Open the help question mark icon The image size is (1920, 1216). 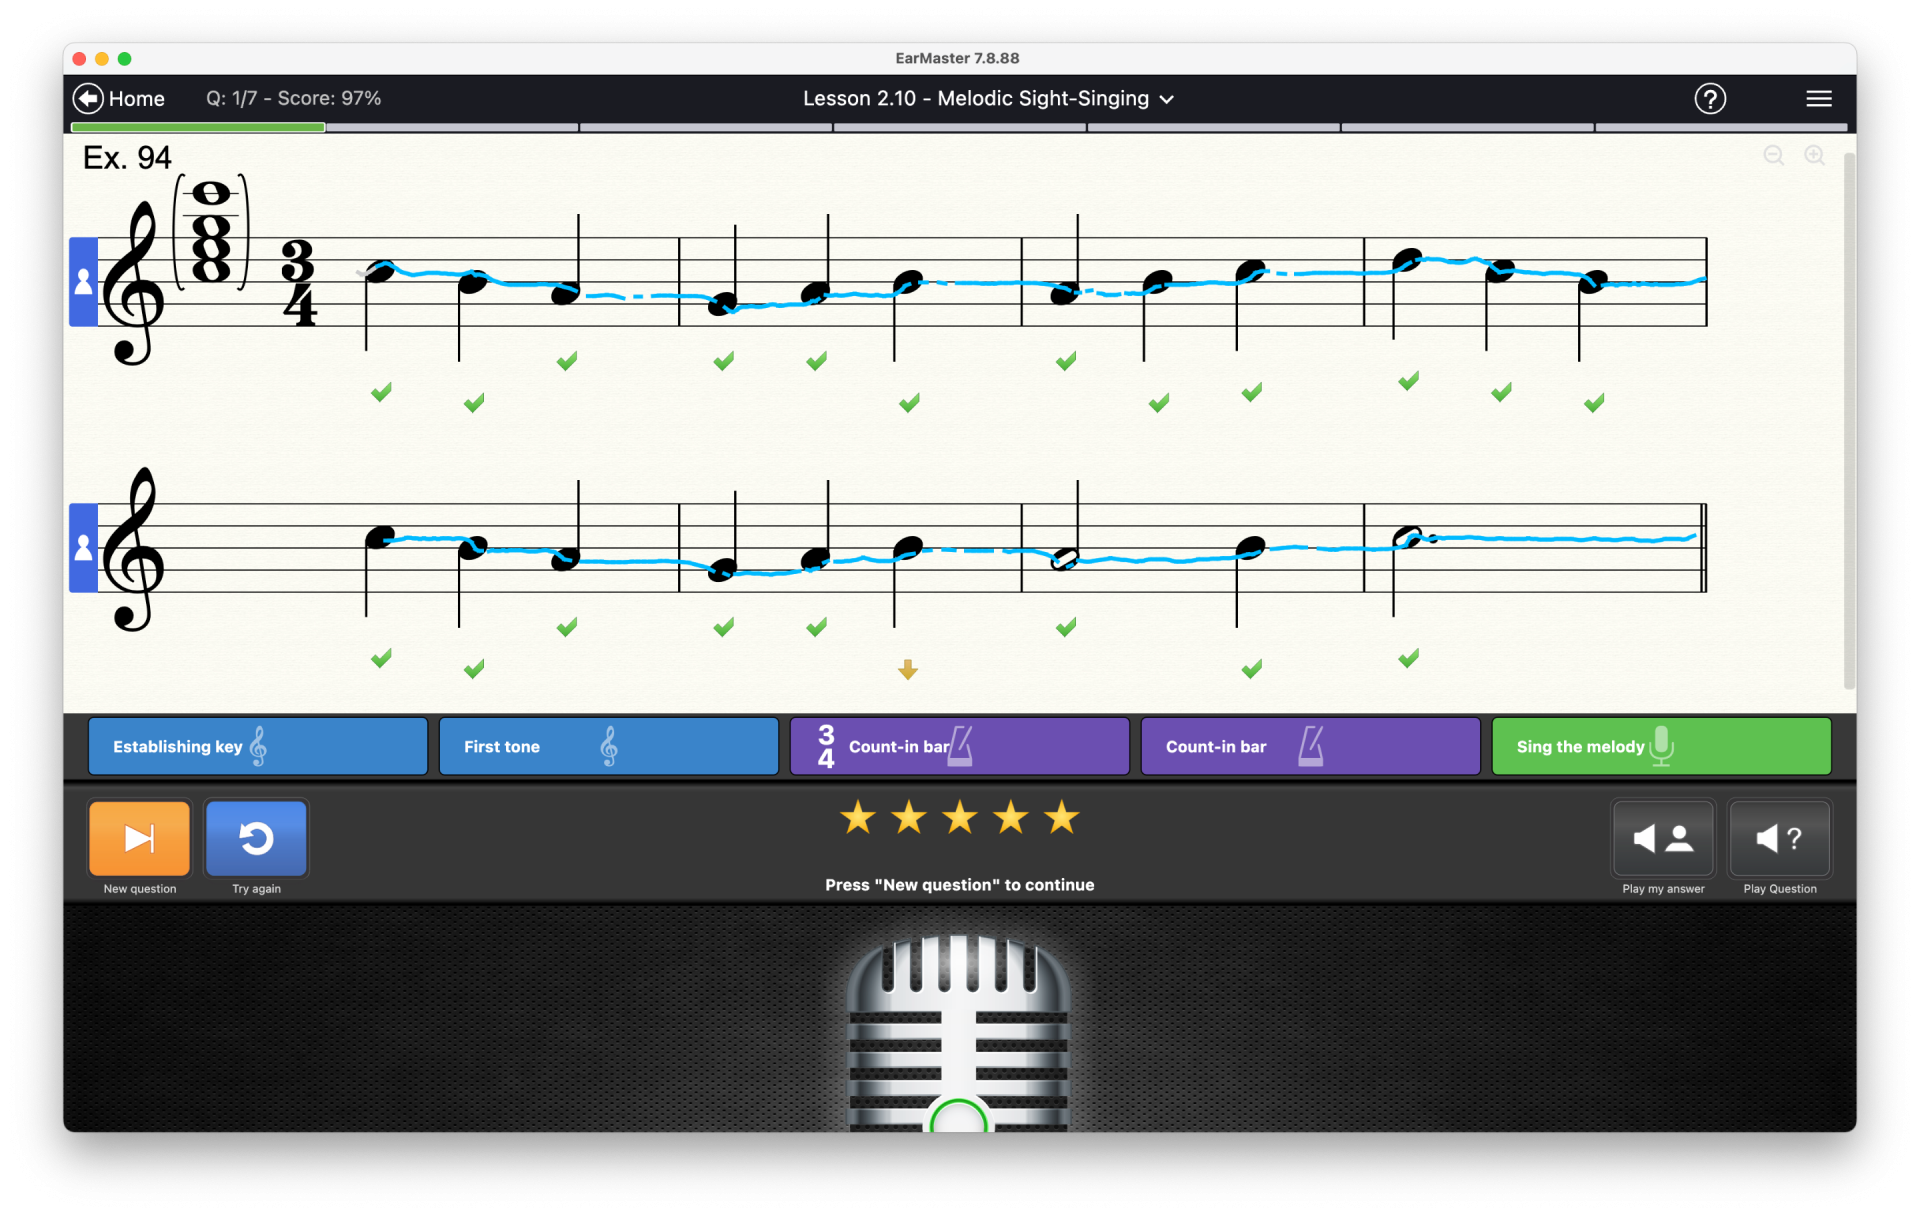pos(1710,98)
